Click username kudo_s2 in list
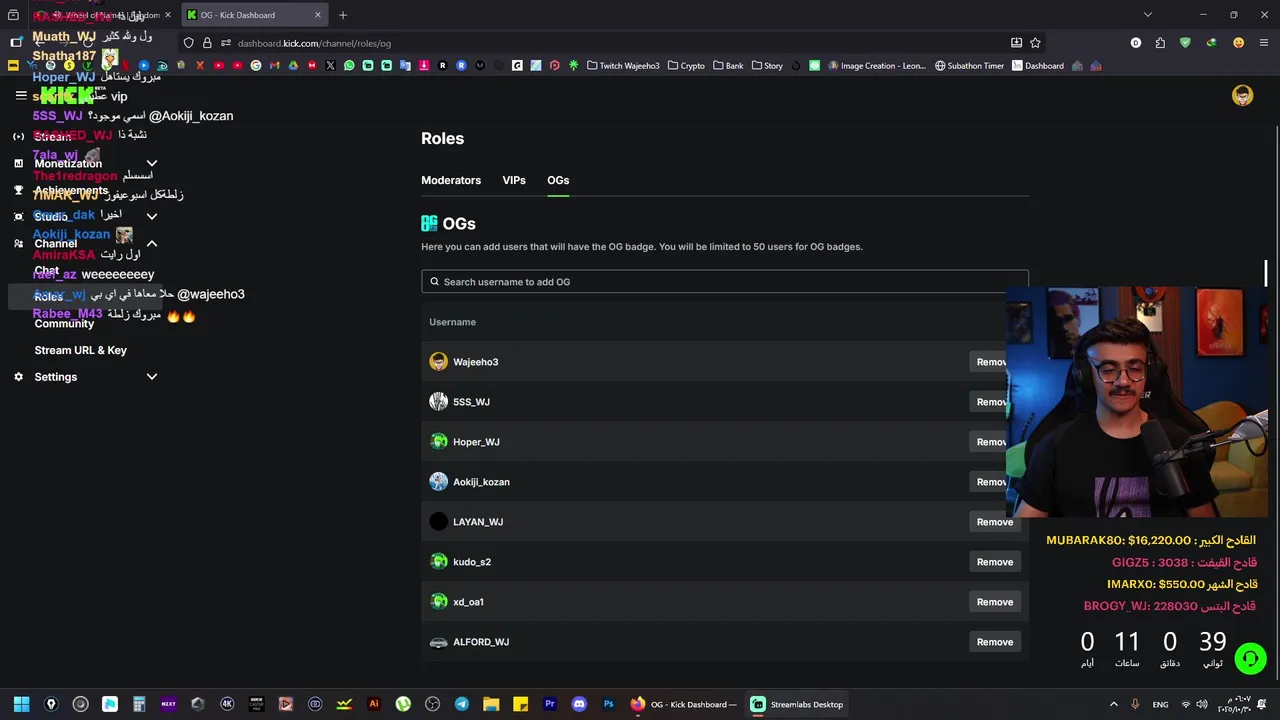Screen dimensions: 1280x720 472,562
